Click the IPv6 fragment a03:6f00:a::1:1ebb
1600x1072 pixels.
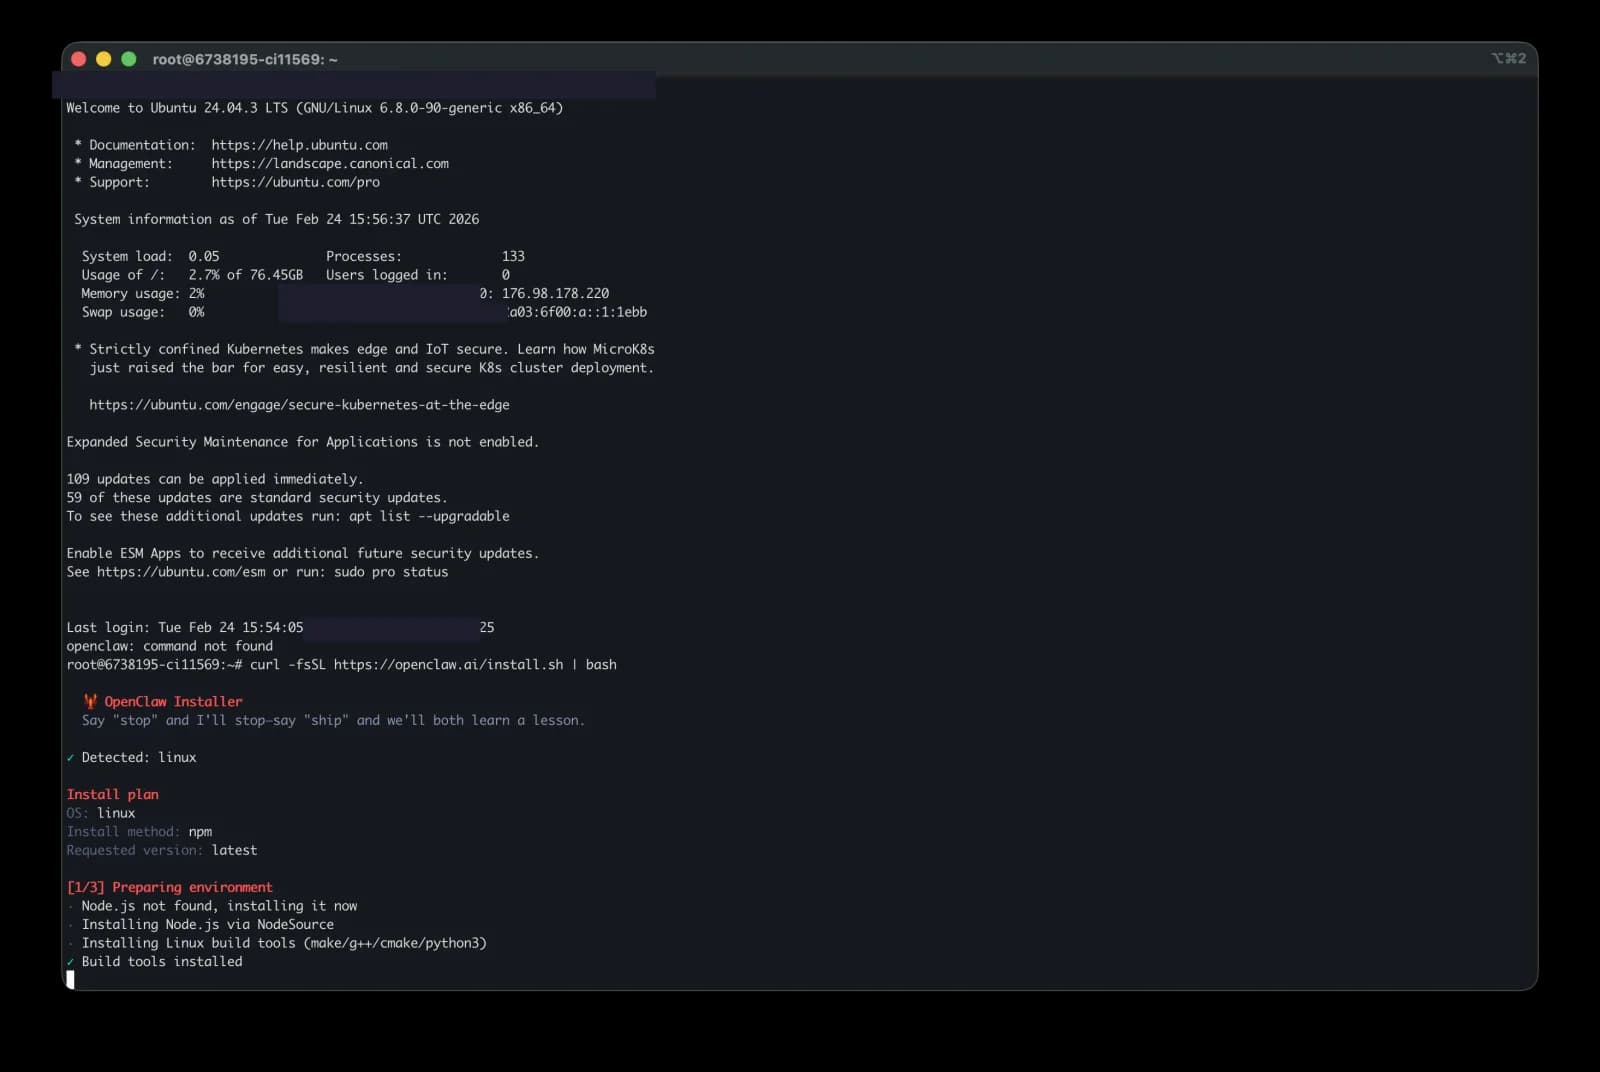pos(578,312)
